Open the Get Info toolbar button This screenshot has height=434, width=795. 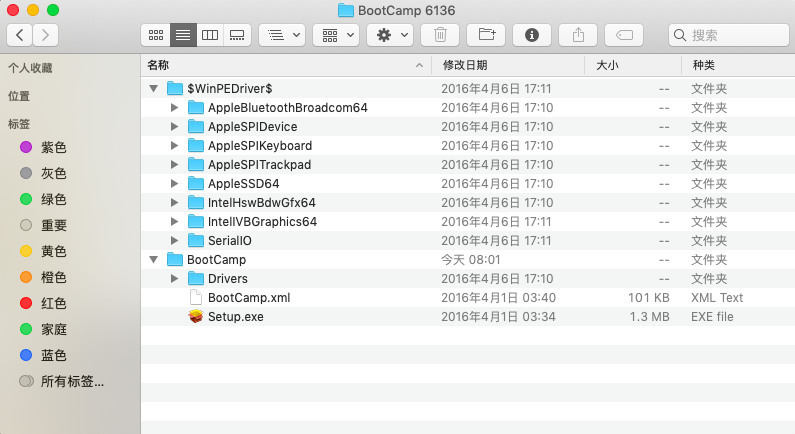pos(532,35)
